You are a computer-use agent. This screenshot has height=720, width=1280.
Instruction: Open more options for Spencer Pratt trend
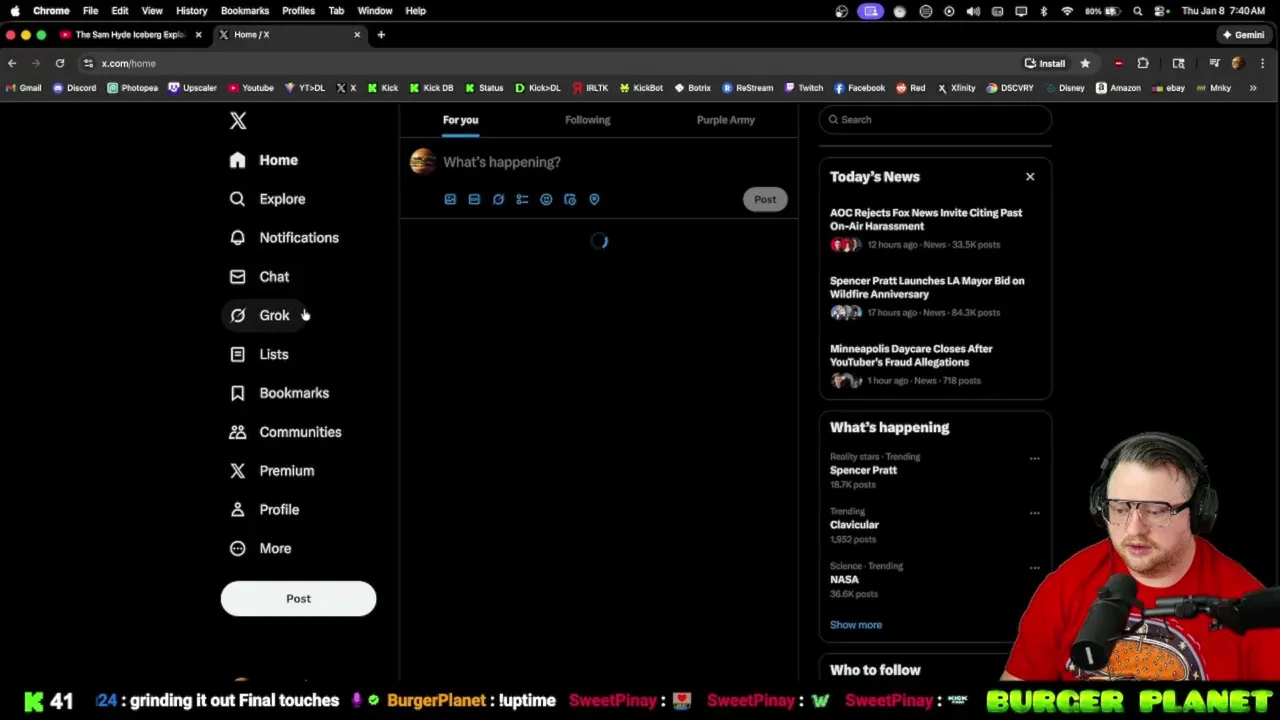point(1035,459)
